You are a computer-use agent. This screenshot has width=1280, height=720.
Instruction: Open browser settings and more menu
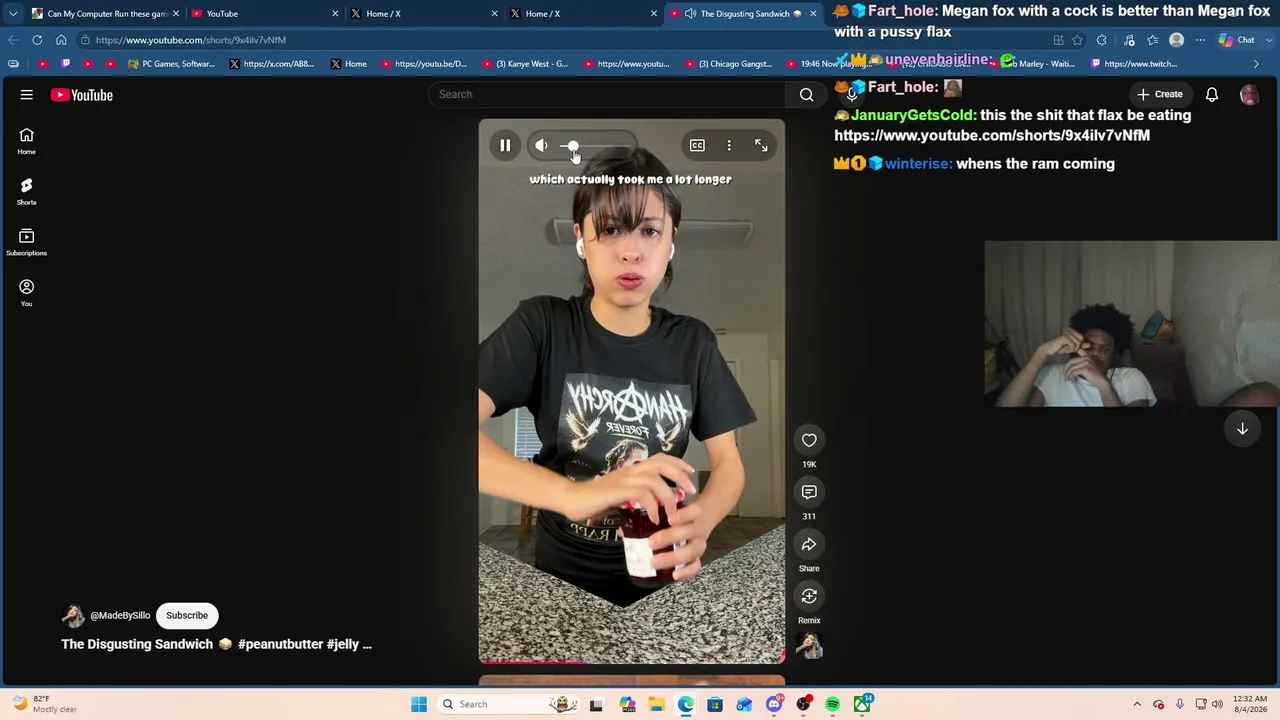point(1200,40)
